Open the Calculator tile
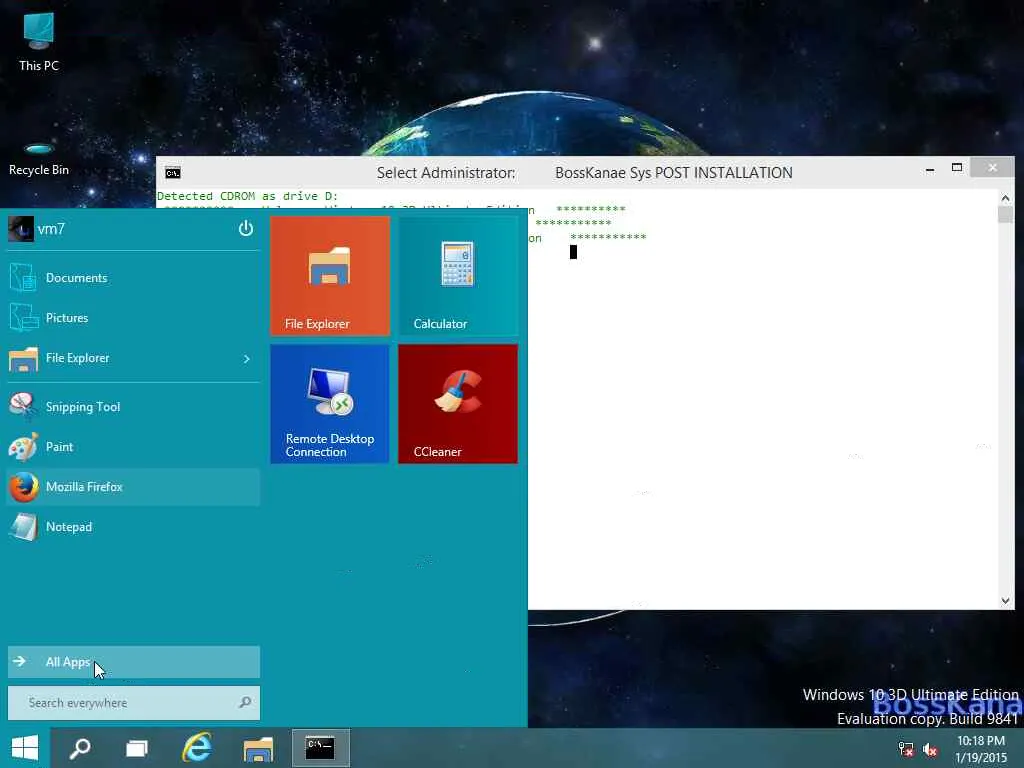 (x=458, y=276)
